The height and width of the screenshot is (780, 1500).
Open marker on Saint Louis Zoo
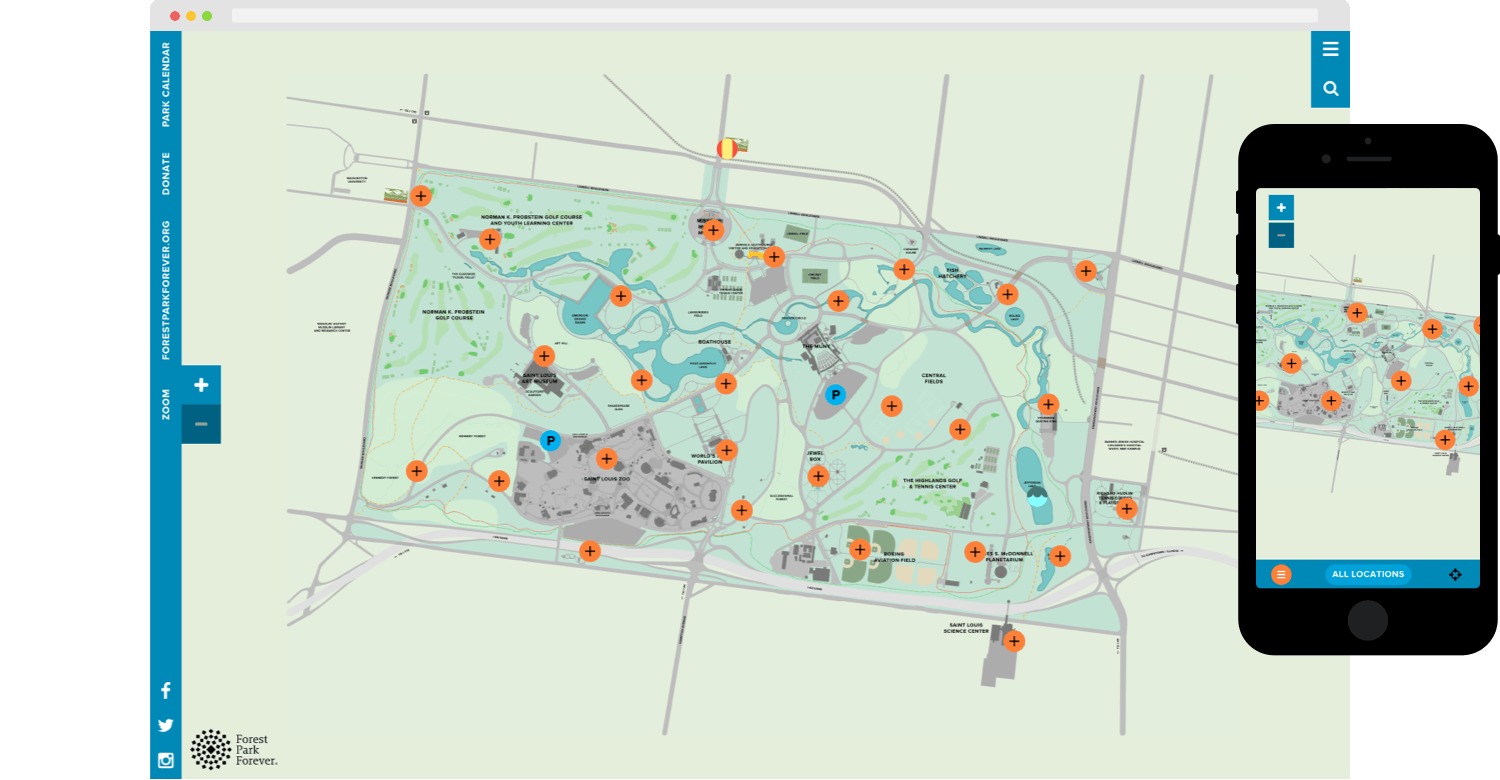pyautogui.click(x=606, y=459)
